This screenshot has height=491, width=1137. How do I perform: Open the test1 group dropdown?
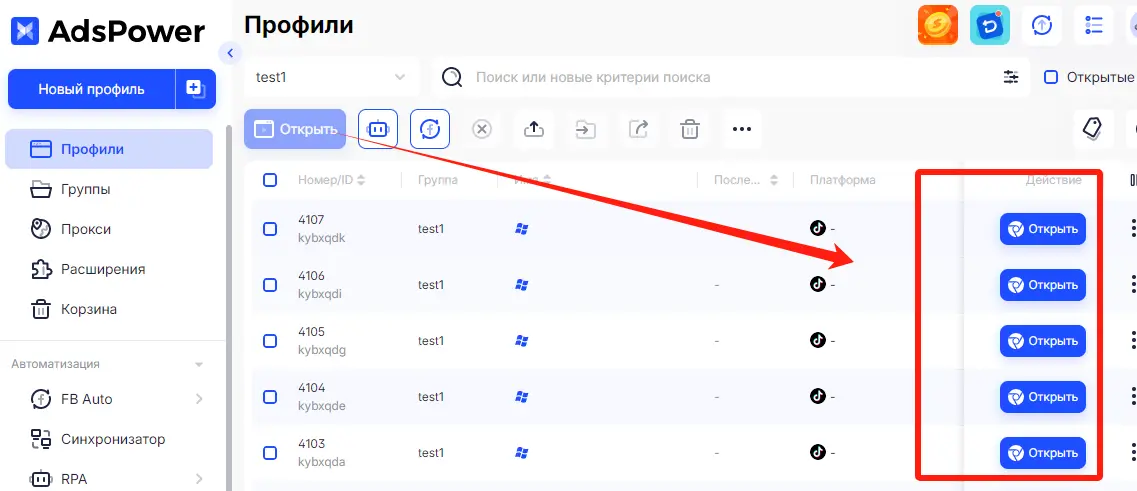click(331, 77)
